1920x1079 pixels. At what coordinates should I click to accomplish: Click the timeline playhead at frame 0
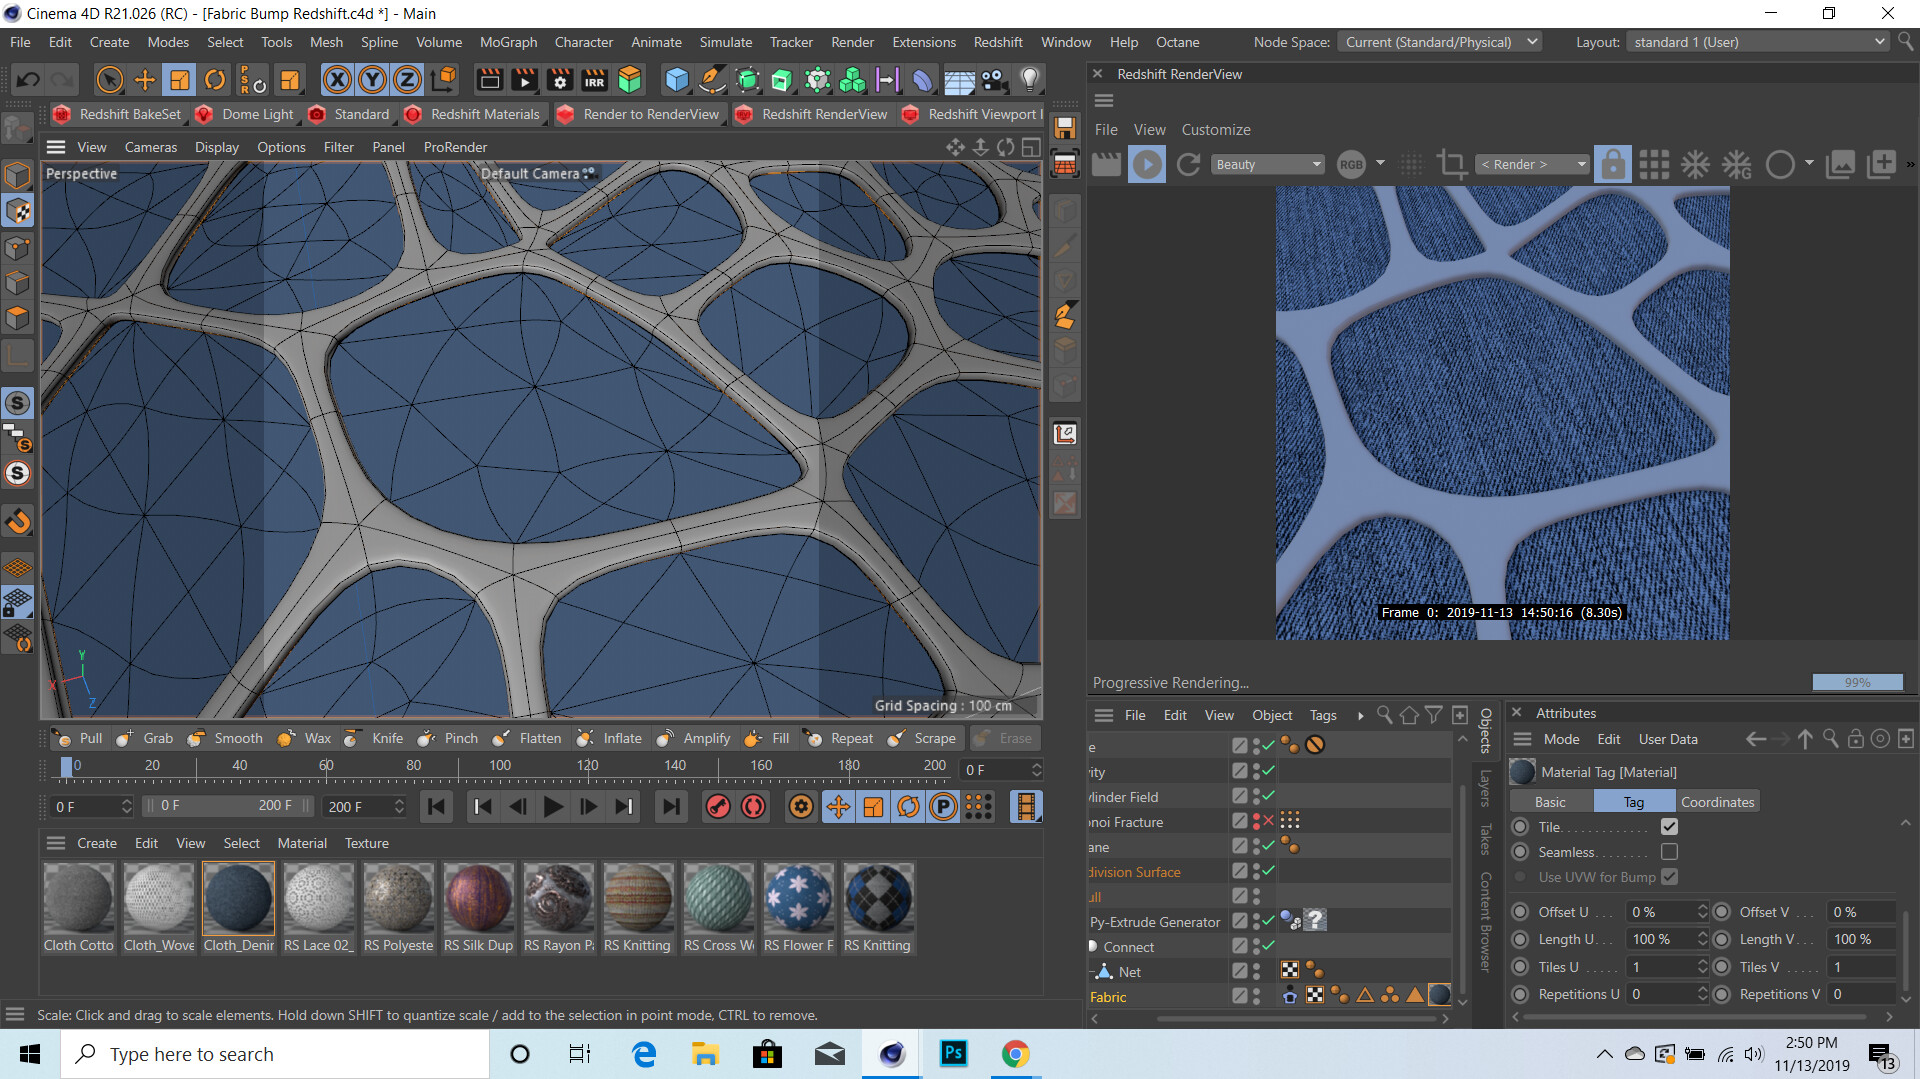pos(66,766)
